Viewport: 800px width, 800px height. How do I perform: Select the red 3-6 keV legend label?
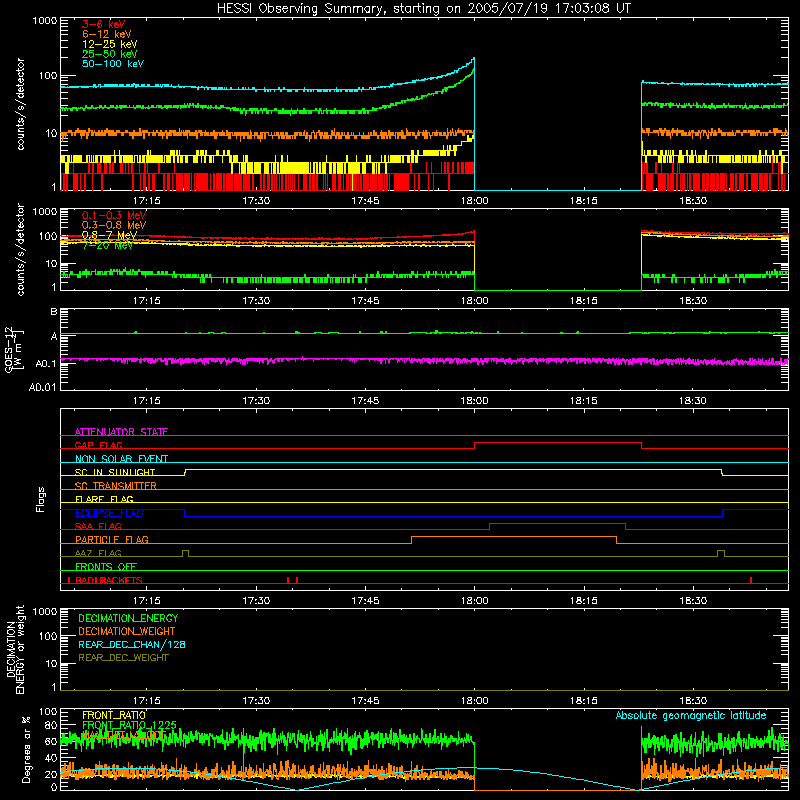click(104, 24)
